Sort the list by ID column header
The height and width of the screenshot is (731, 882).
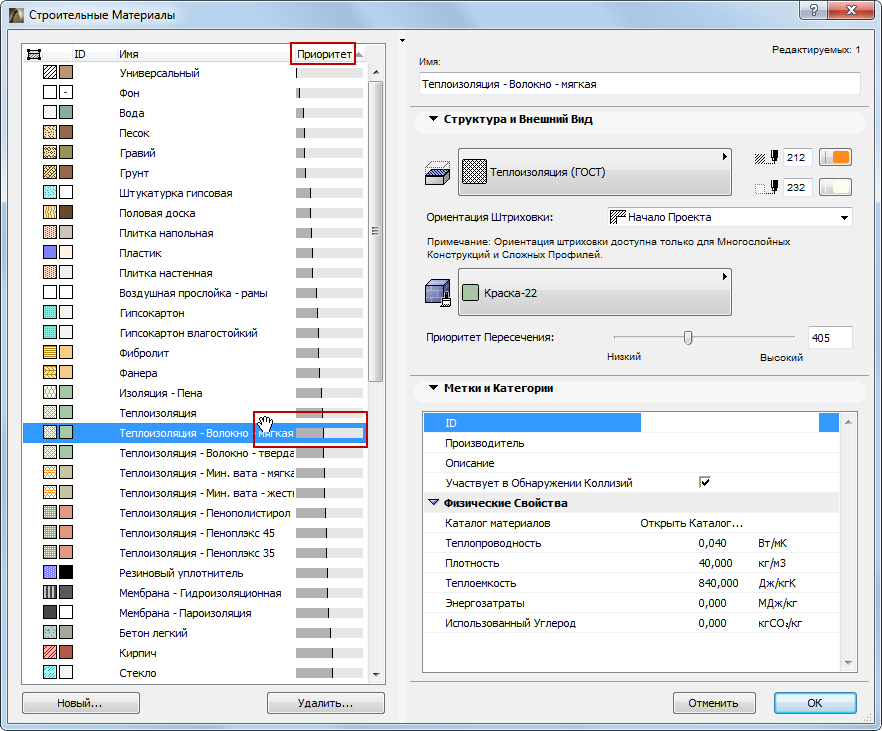(x=80, y=54)
